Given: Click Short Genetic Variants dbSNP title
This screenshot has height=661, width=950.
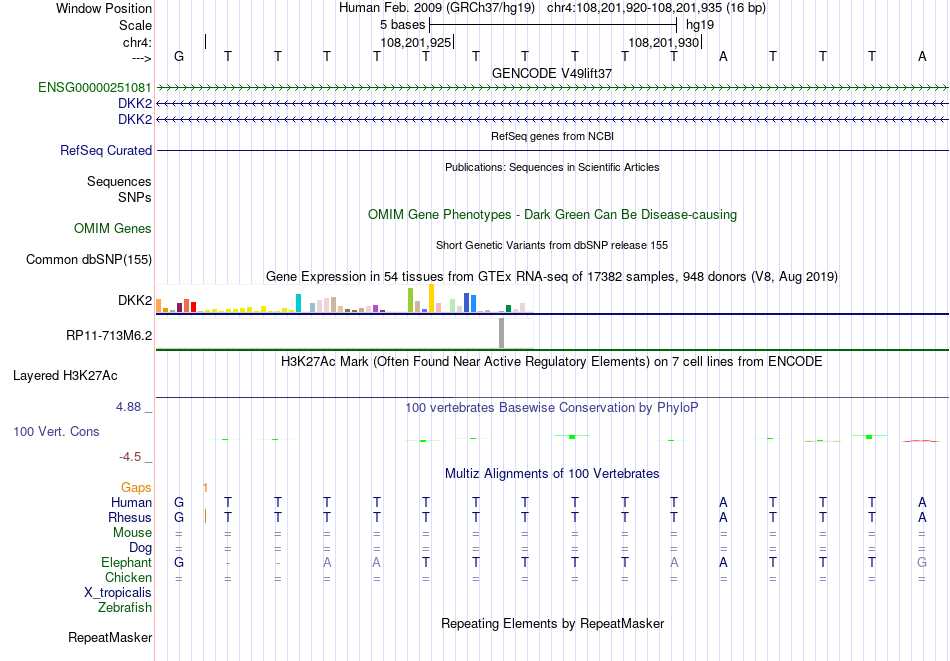Looking at the screenshot, I should (552, 245).
